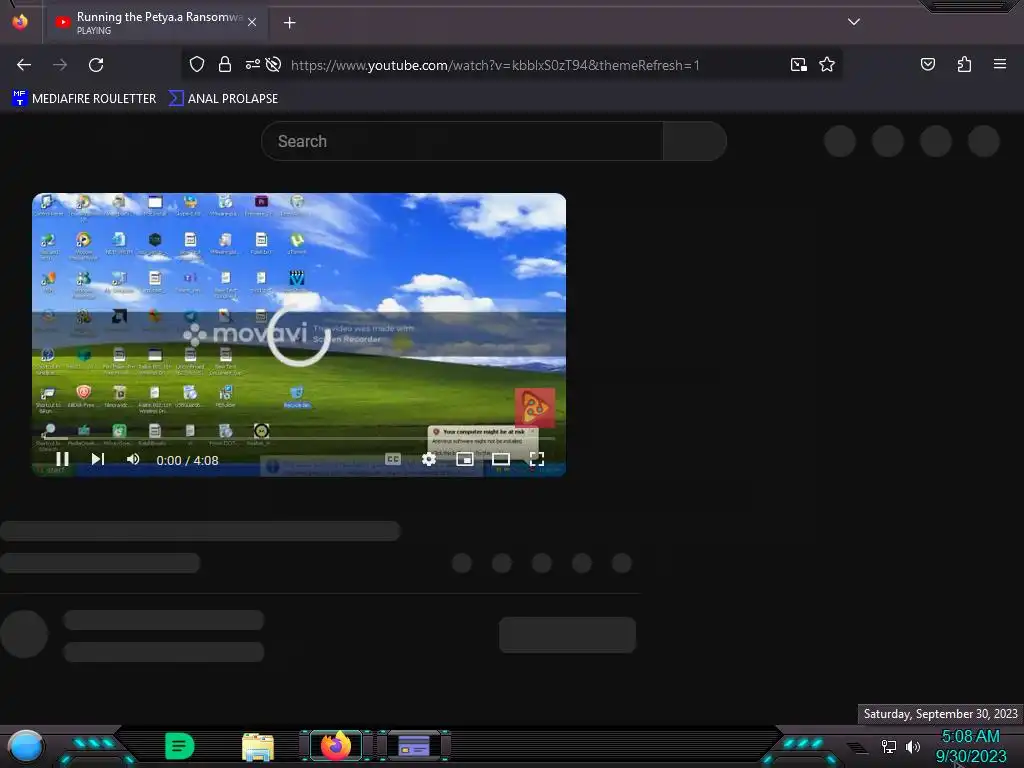The image size is (1024, 768).
Task: Go back to the previous page
Action: [x=24, y=65]
